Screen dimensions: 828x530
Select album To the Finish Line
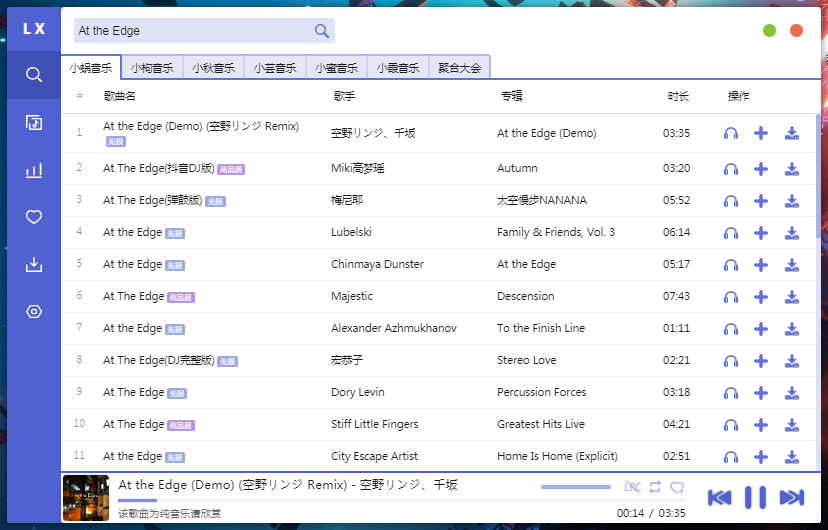(x=541, y=328)
